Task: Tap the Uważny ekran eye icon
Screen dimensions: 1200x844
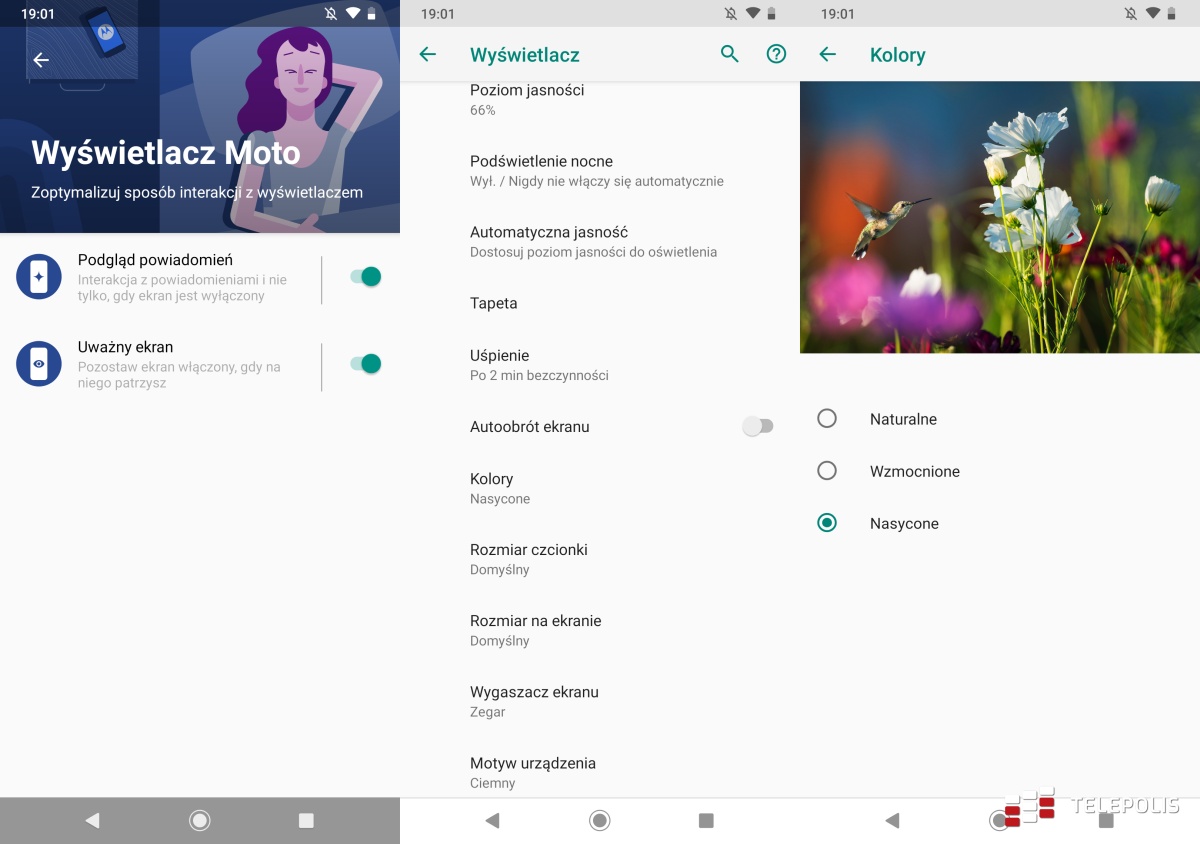Action: pos(39,364)
